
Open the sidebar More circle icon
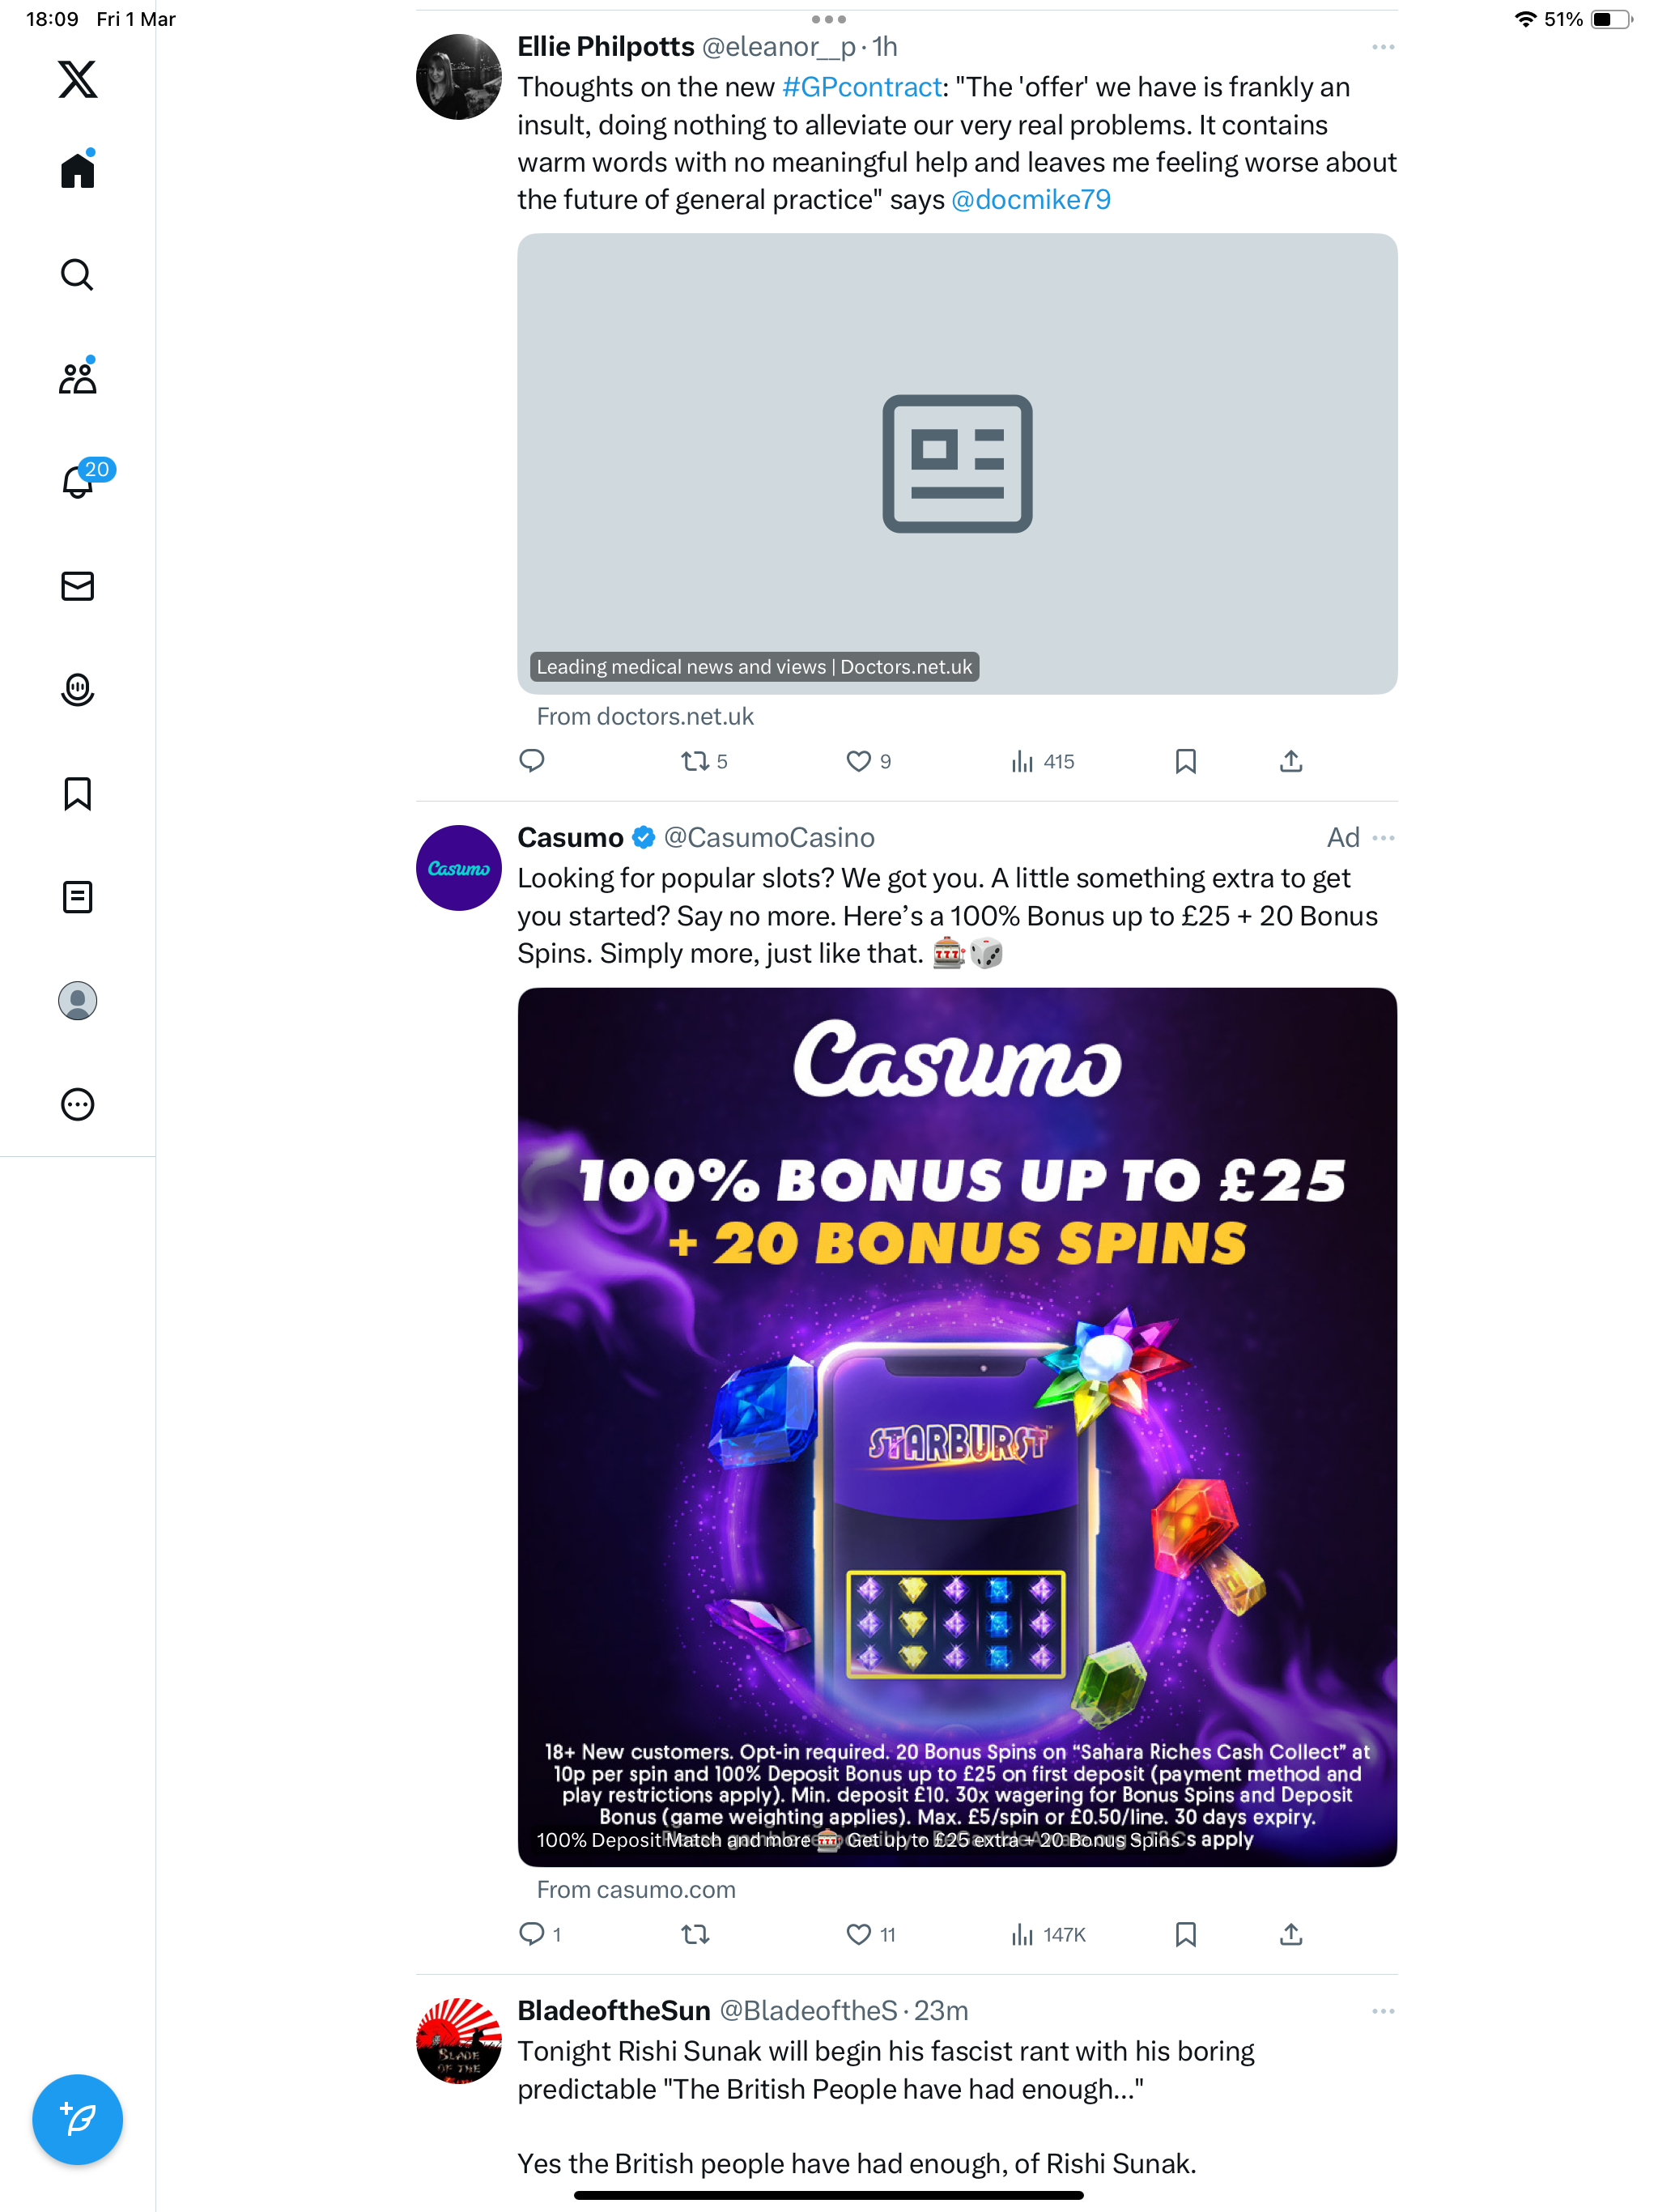tap(77, 1104)
